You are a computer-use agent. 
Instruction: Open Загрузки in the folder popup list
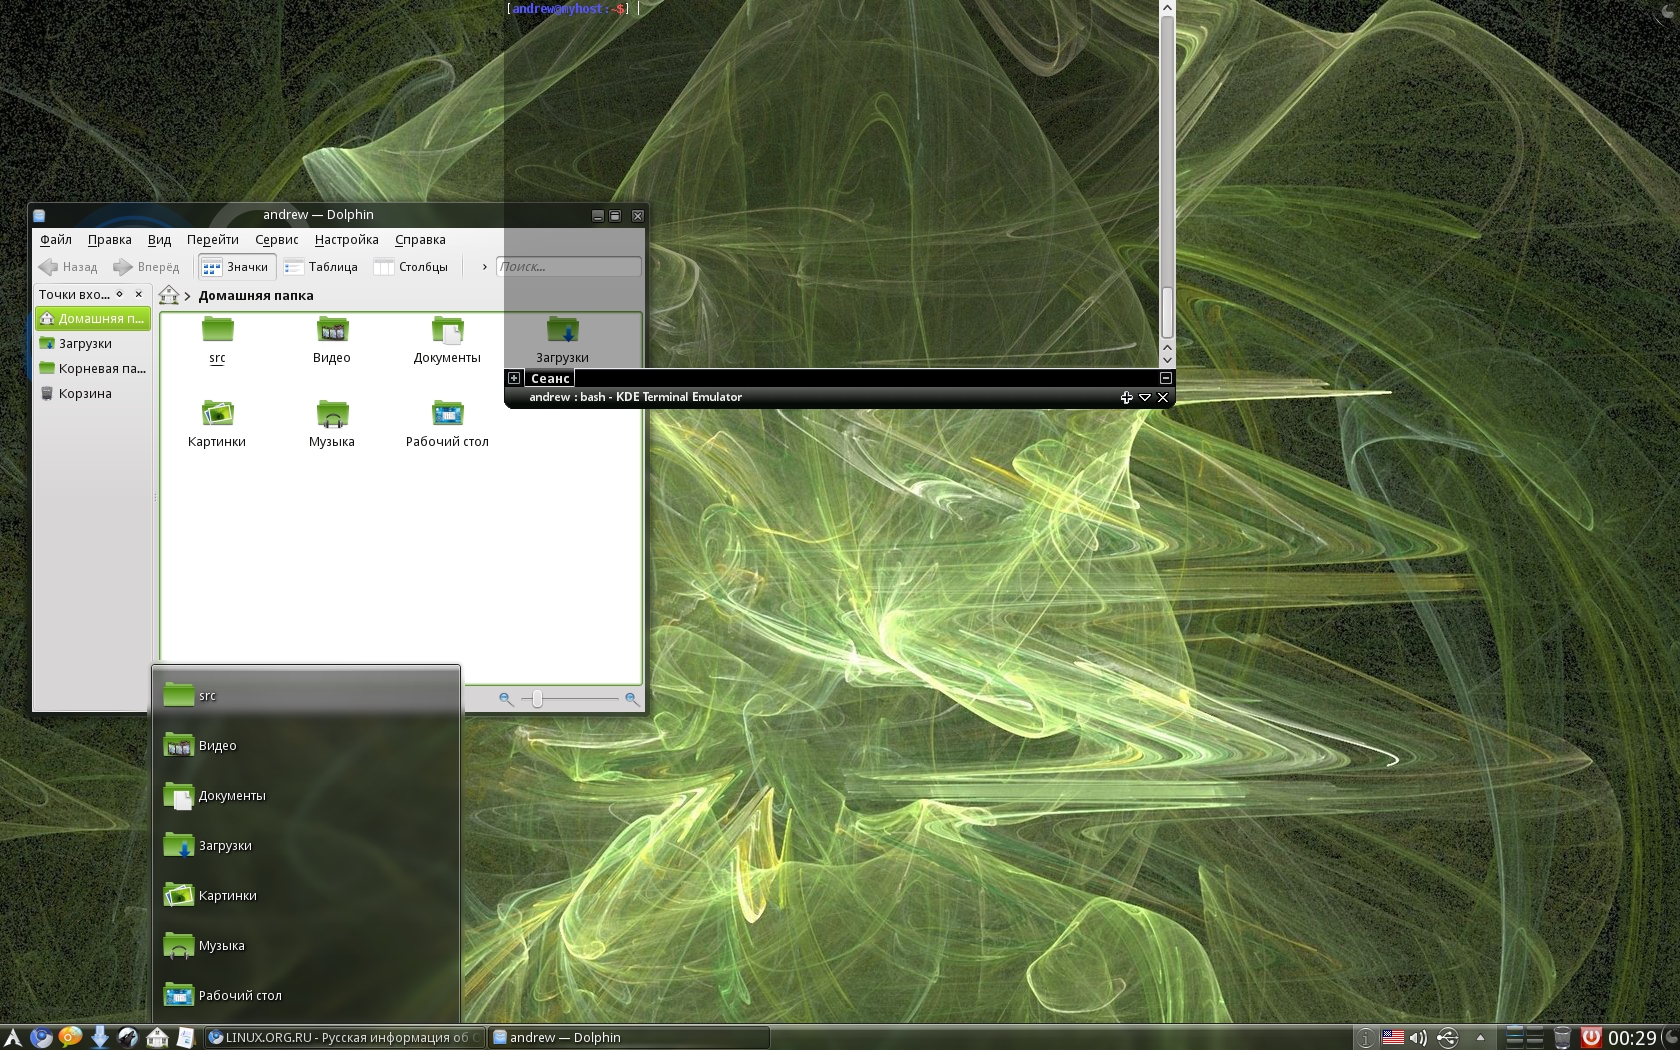[x=306, y=845]
